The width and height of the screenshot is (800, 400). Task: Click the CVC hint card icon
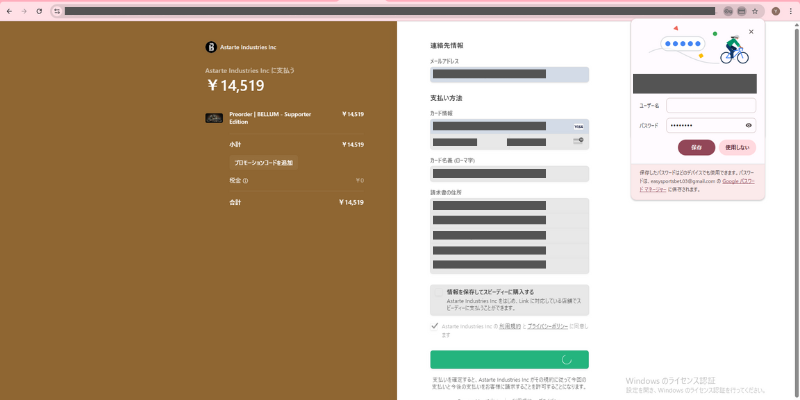click(x=578, y=140)
